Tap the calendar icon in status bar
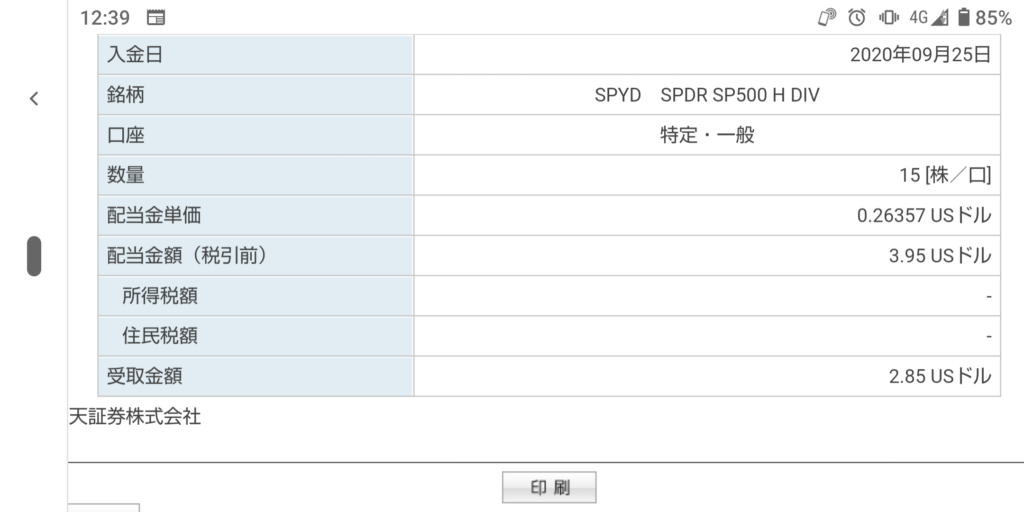Image resolution: width=1024 pixels, height=512 pixels. [x=156, y=18]
